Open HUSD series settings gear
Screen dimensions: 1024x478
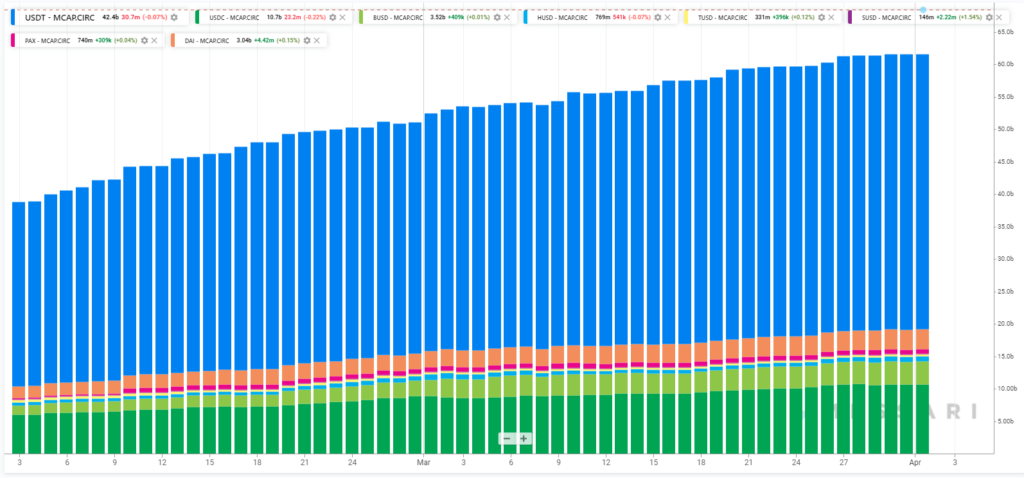(656, 17)
